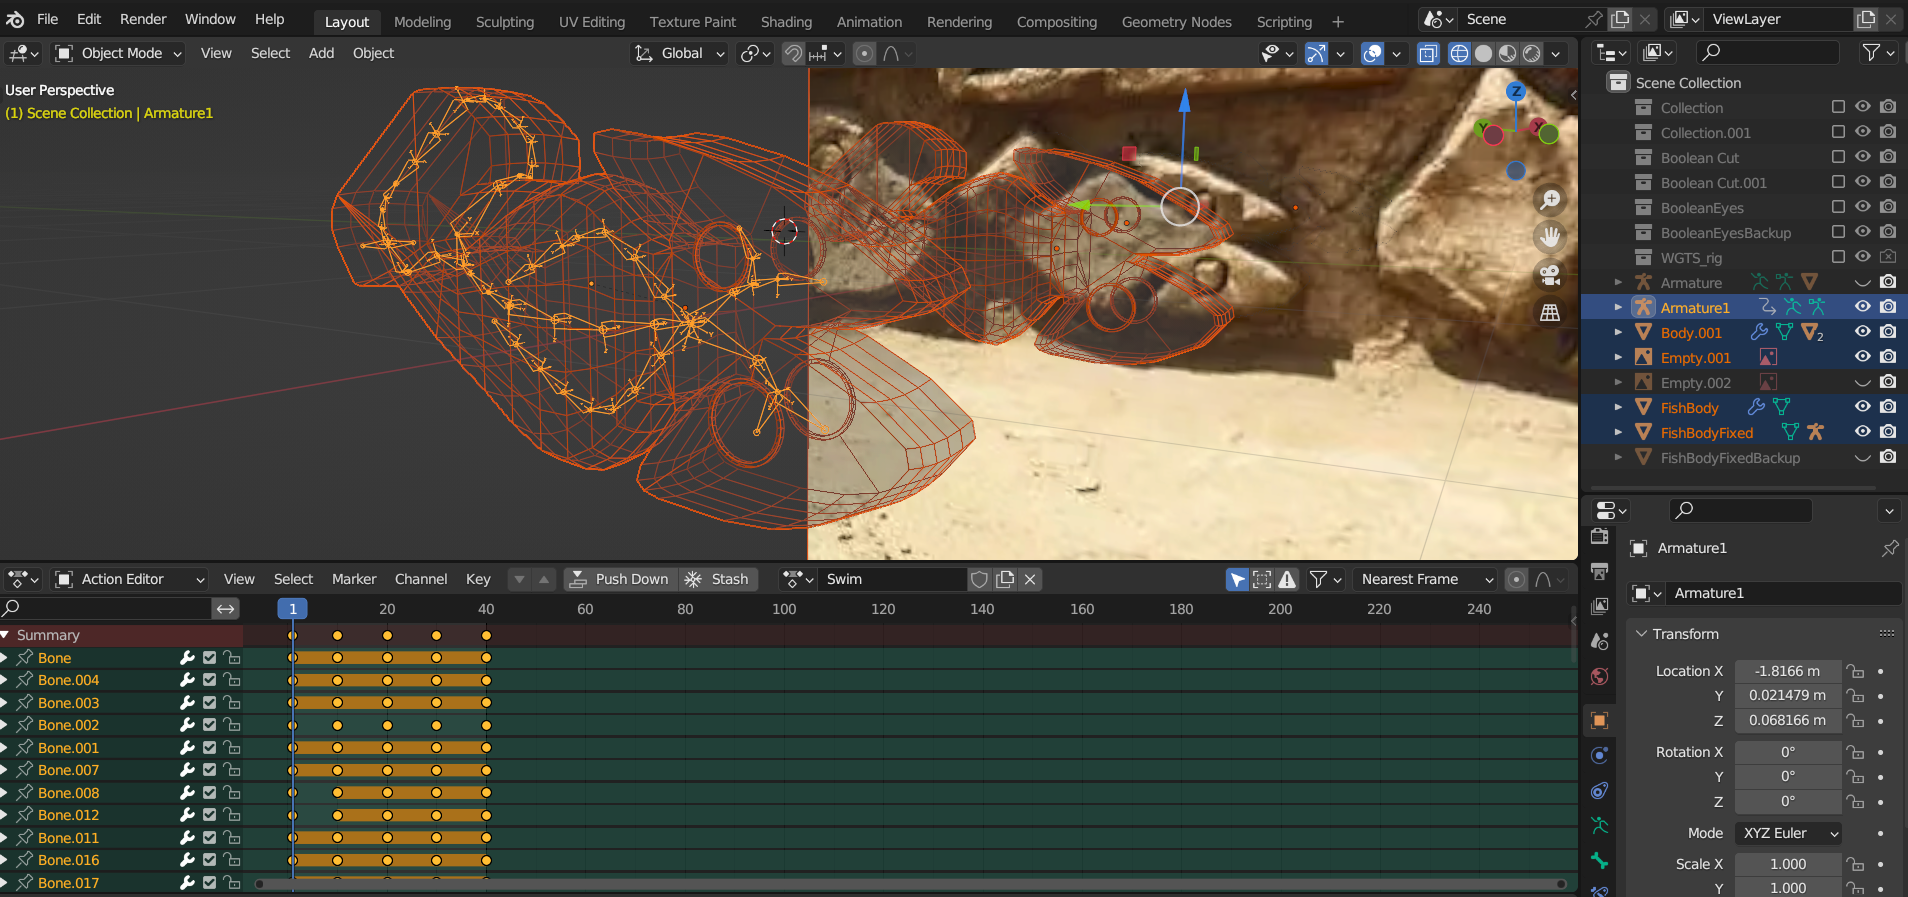Click the Scale X value field

(1788, 864)
